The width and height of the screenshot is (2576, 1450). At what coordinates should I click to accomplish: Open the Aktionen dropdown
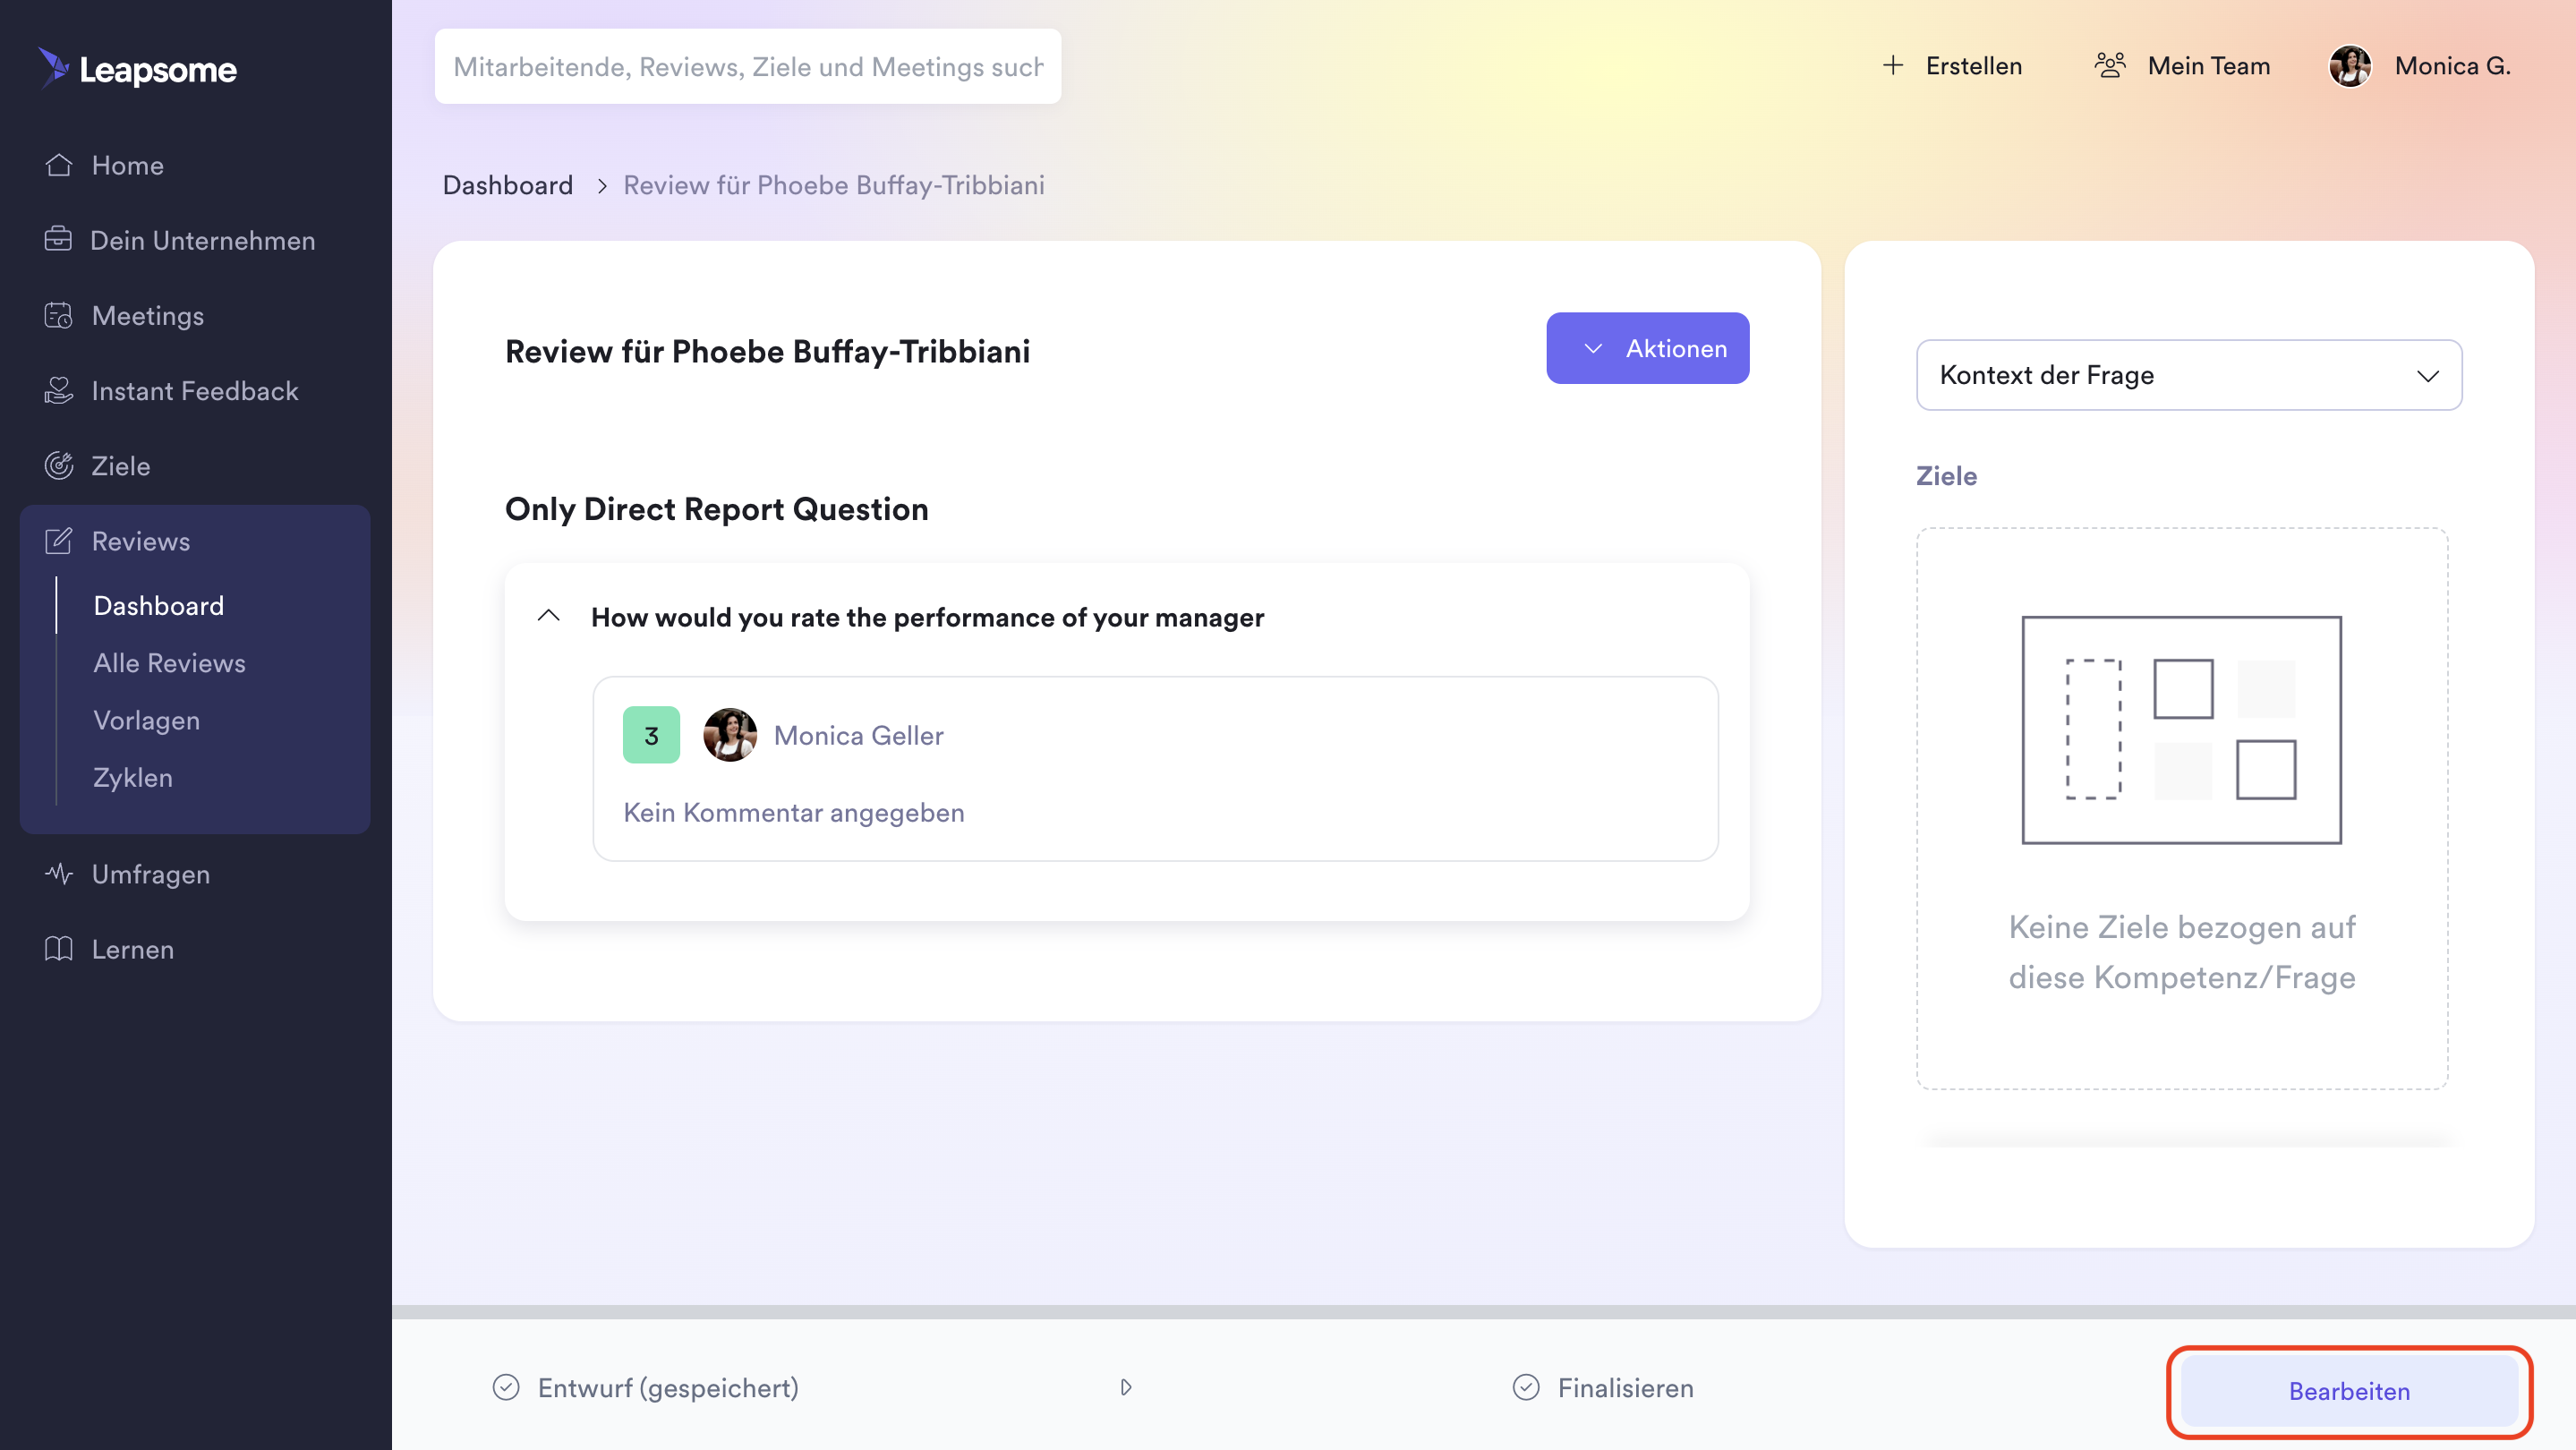click(1647, 348)
